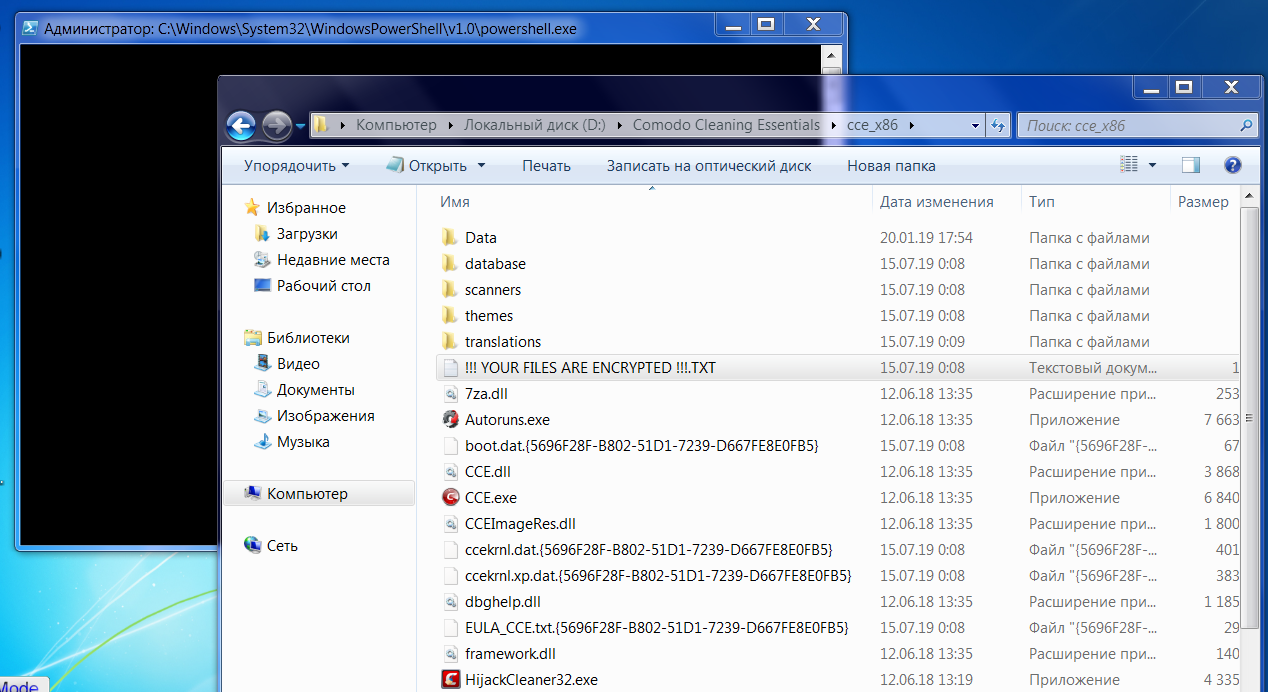Select Сеть in the navigation pane
This screenshot has width=1268, height=692.
click(x=282, y=546)
